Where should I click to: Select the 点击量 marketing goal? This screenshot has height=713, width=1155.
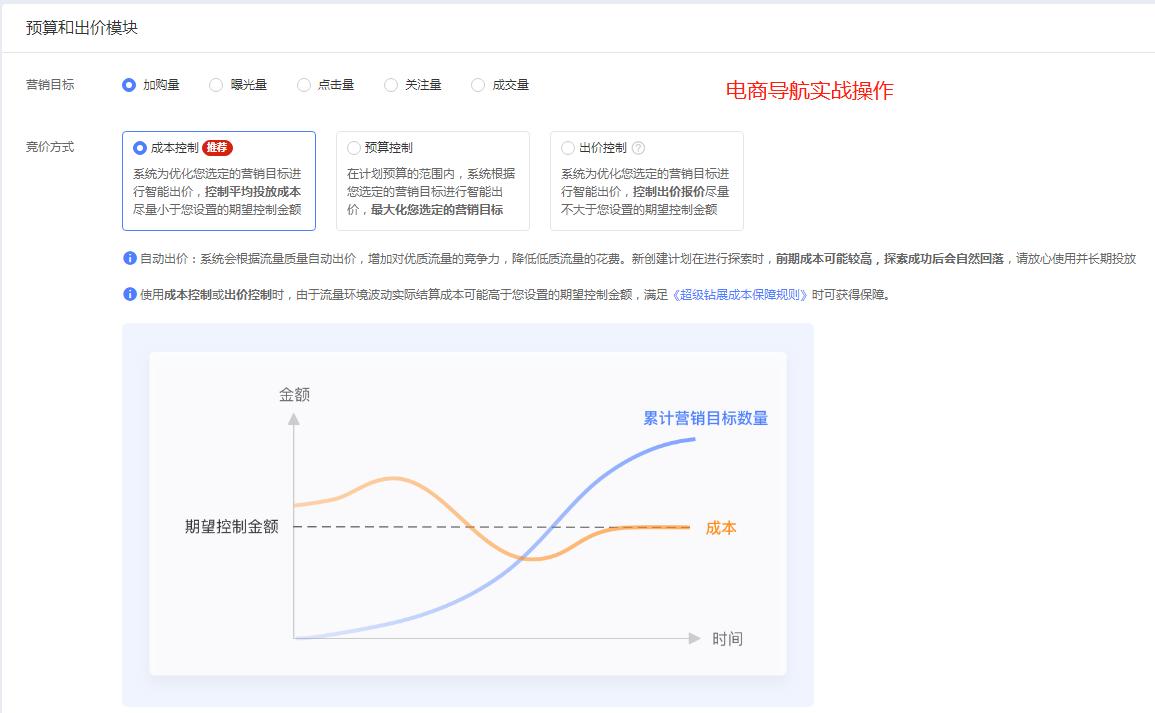[302, 85]
